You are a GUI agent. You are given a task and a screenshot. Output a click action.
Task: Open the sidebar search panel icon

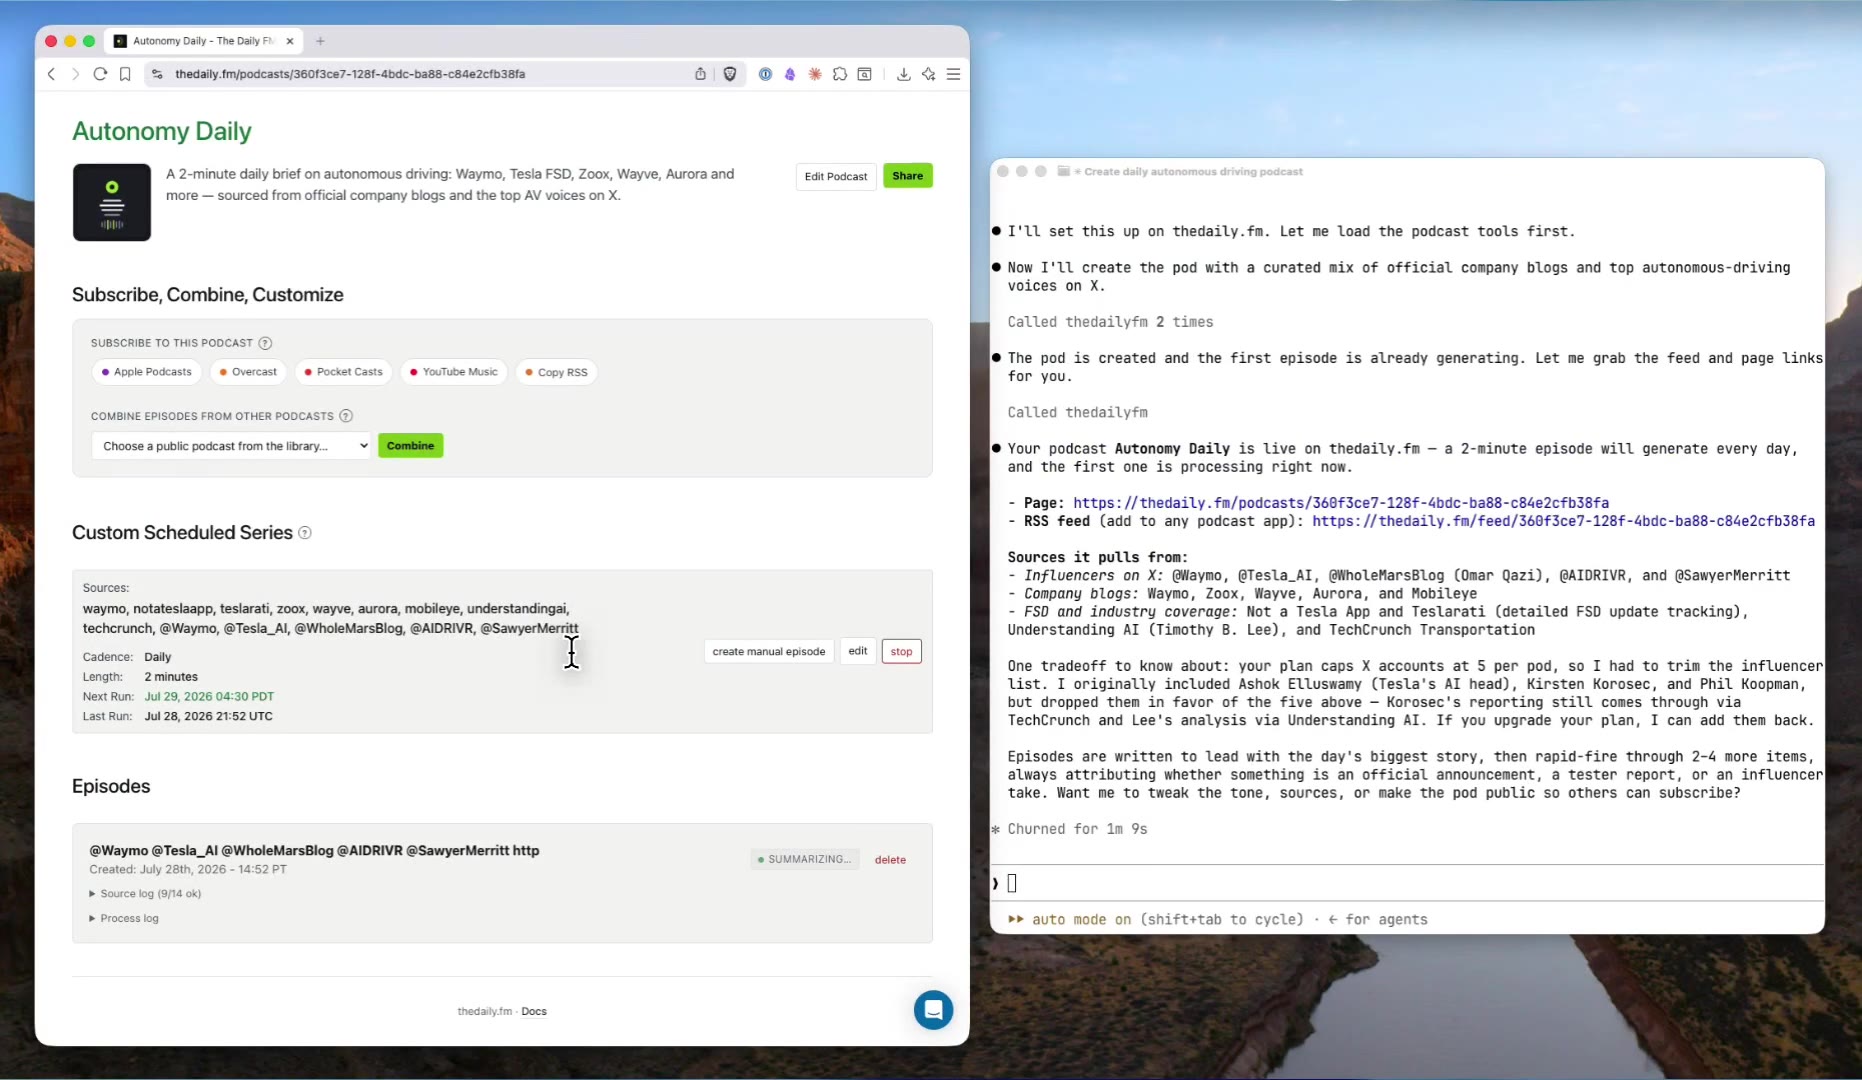pyautogui.click(x=865, y=74)
